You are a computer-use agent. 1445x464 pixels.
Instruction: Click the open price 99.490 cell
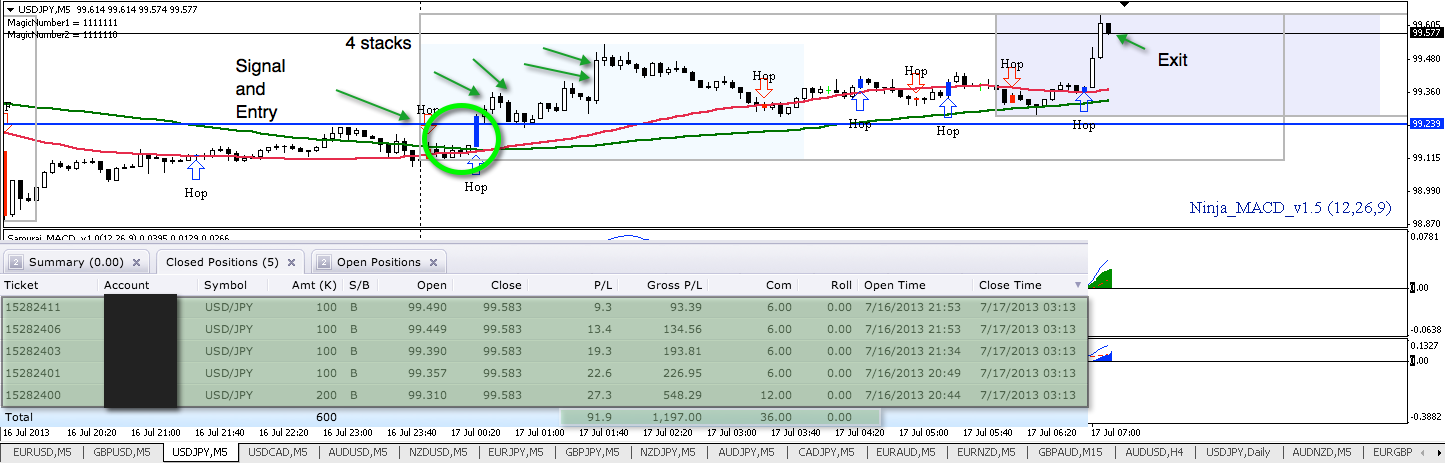click(428, 307)
